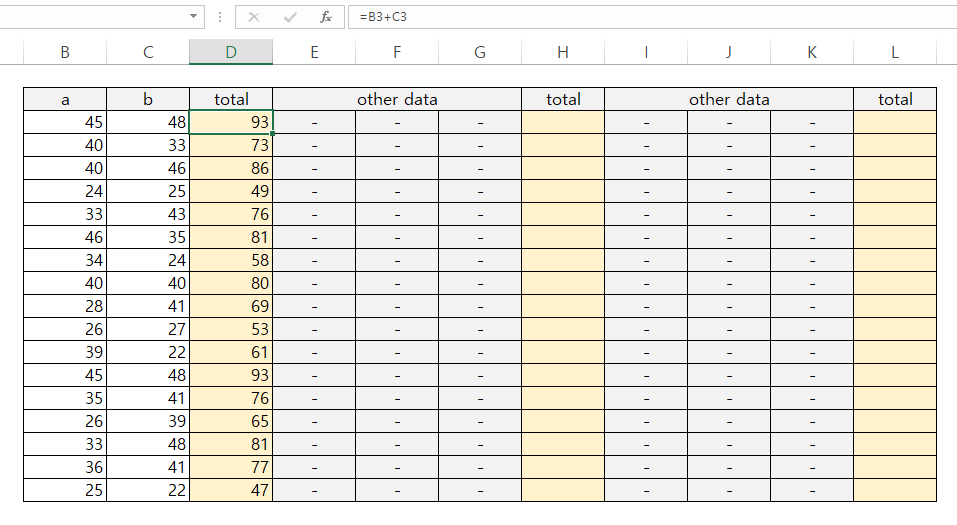Click cell with value 36 in column a
This screenshot has height=525, width=957.
pyautogui.click(x=65, y=467)
